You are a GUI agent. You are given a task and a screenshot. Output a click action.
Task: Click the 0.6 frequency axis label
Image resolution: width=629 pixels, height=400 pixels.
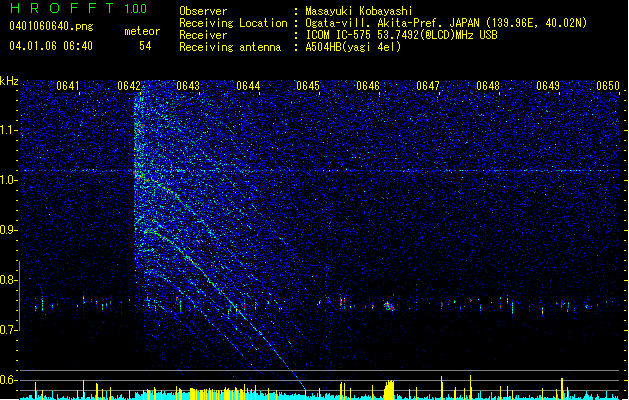9,380
